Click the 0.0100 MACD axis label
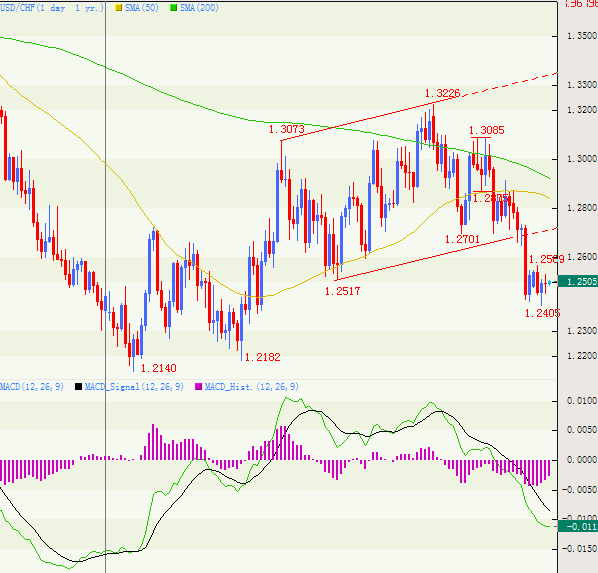This screenshot has width=598, height=573. 582,401
